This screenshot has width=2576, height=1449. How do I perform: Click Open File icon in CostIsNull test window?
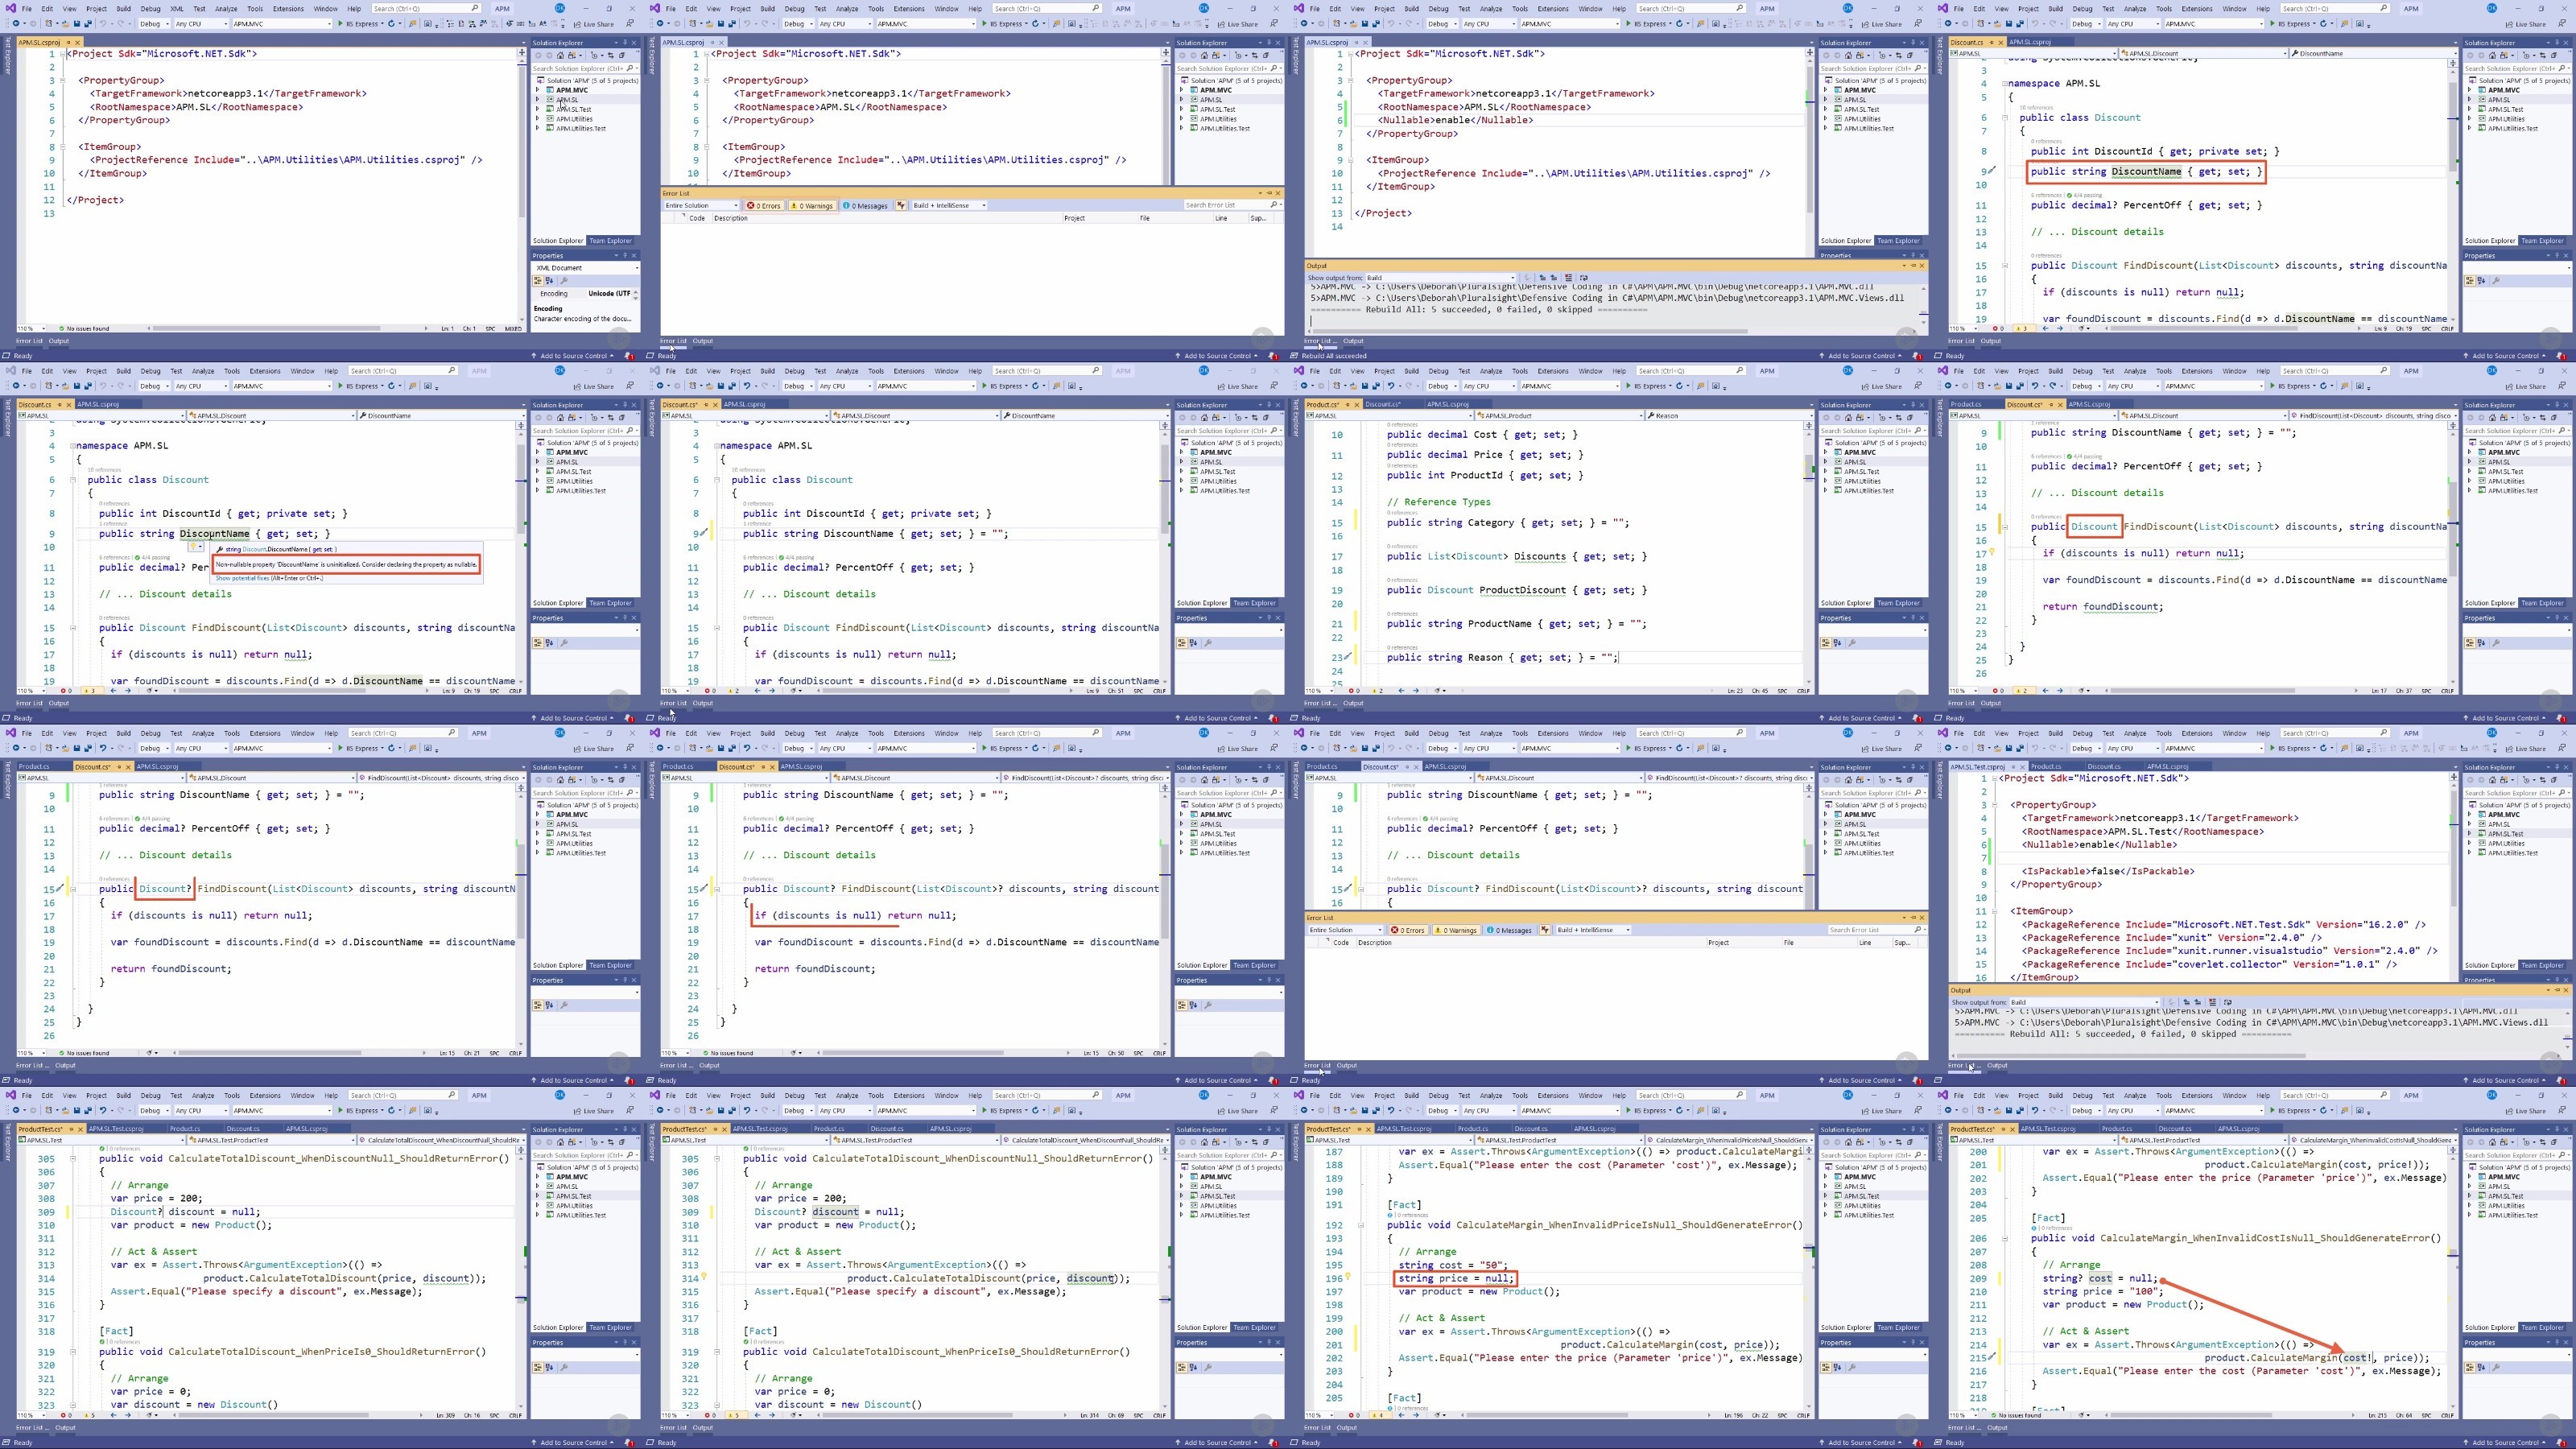(1997, 1111)
